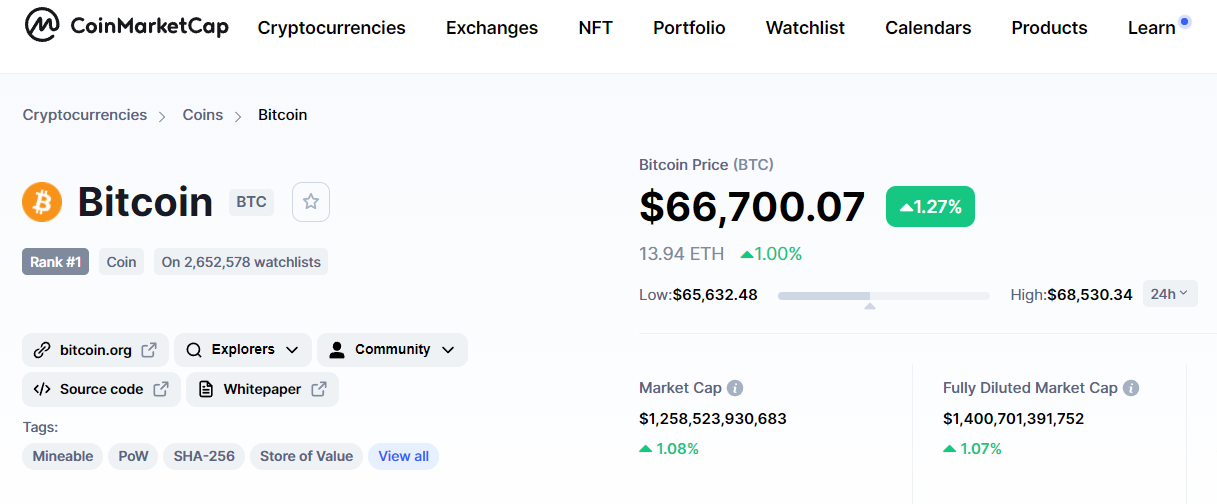This screenshot has height=504, width=1217.
Task: Open the Cryptocurrencies menu
Action: [x=332, y=28]
